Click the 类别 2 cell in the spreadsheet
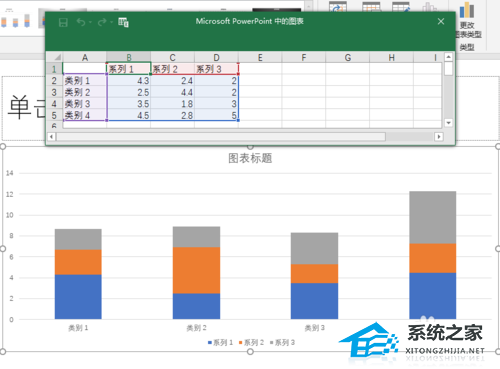The image size is (500, 369). (85, 92)
